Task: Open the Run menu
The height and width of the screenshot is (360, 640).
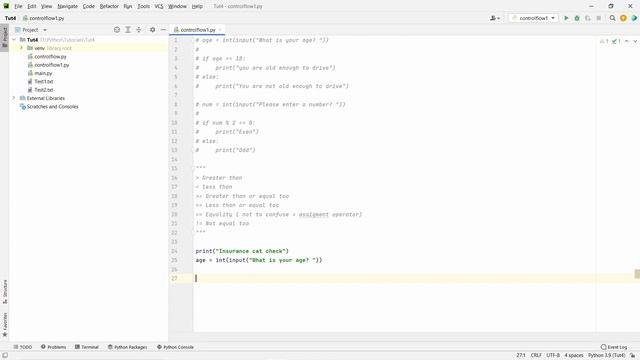Action: pyautogui.click(x=128, y=6)
